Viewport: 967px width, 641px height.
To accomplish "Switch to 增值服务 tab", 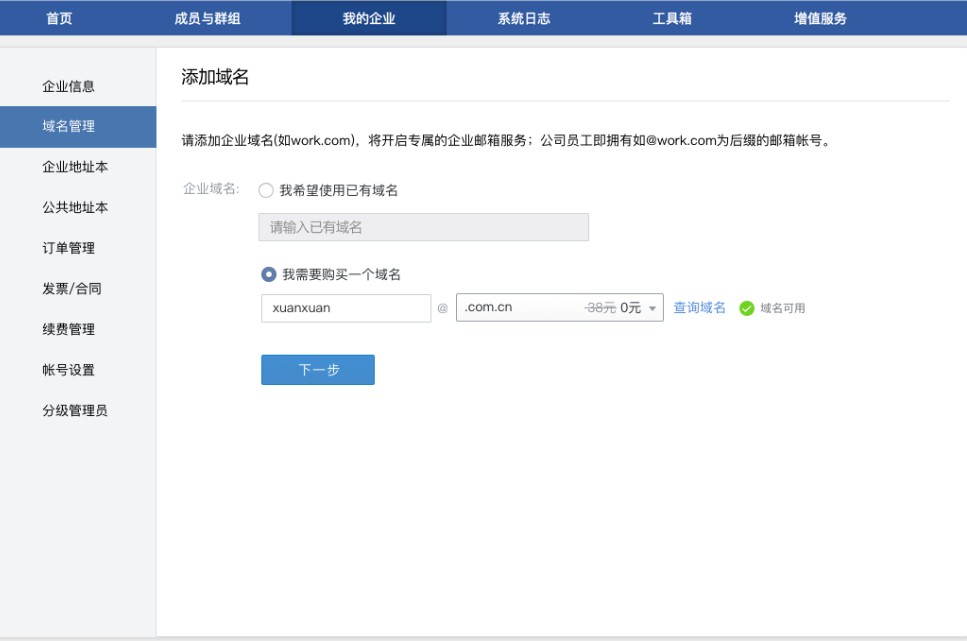I will coord(820,18).
